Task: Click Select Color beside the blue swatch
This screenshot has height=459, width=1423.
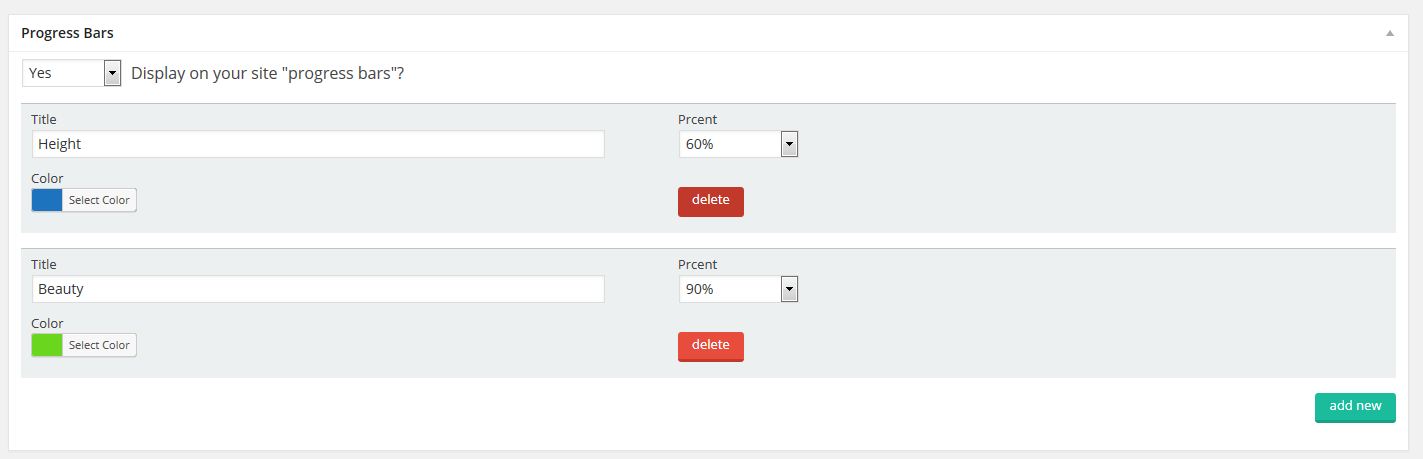Action: (99, 200)
